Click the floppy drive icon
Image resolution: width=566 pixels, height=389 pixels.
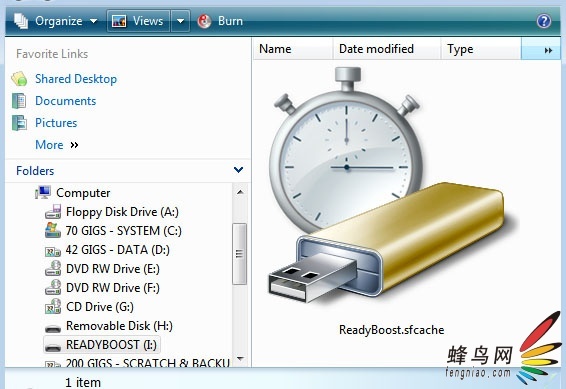[53, 211]
